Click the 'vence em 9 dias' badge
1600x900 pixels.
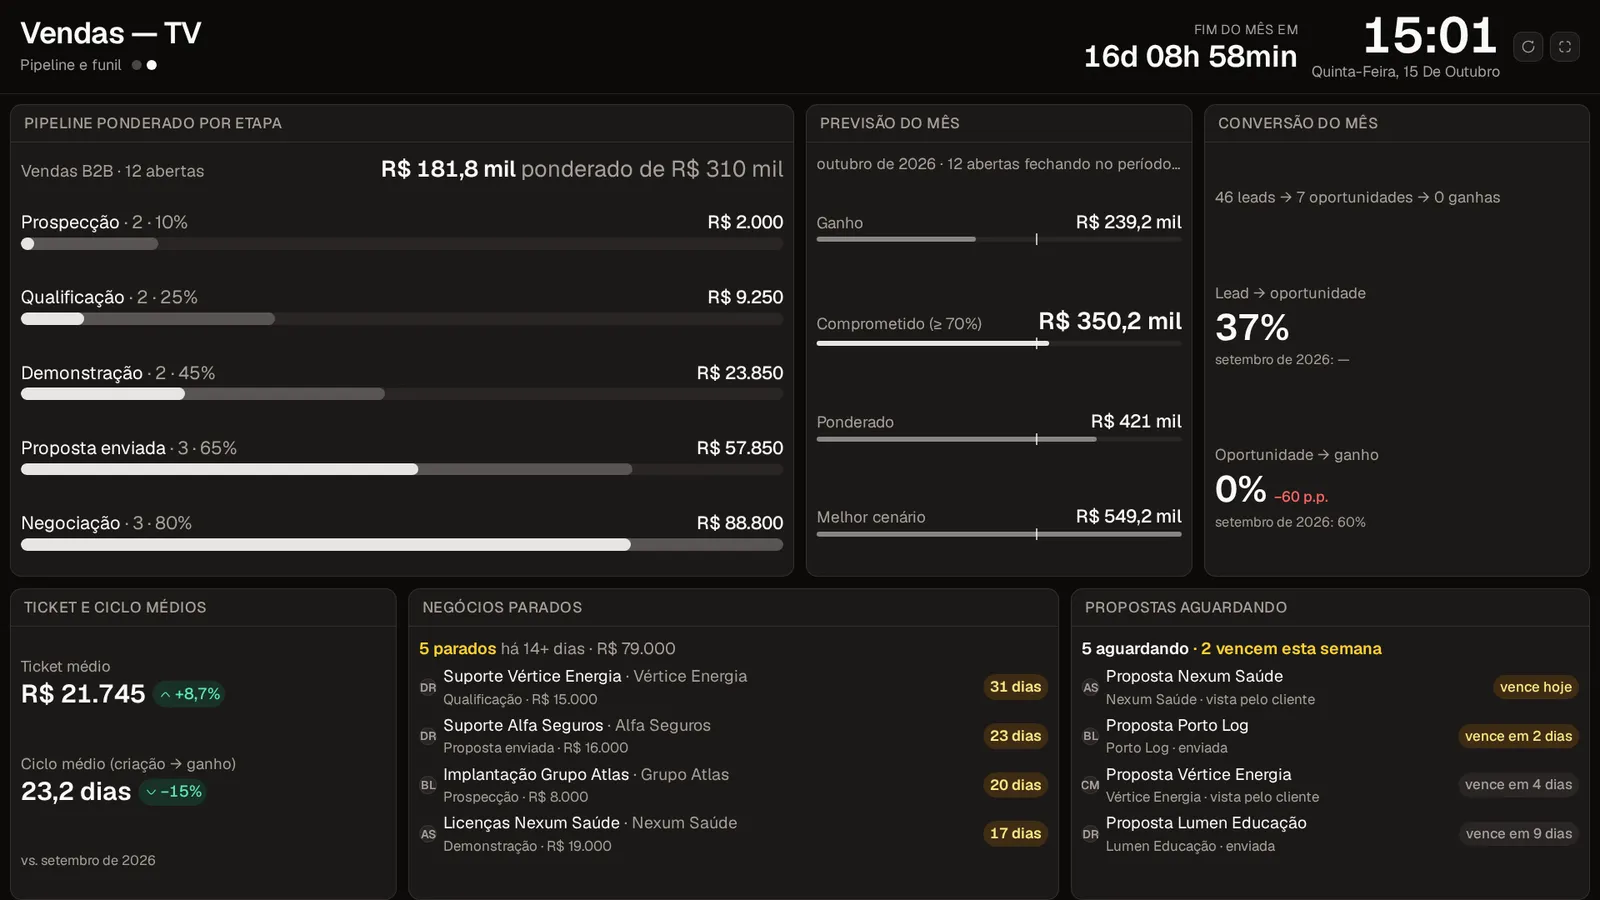pyautogui.click(x=1518, y=834)
